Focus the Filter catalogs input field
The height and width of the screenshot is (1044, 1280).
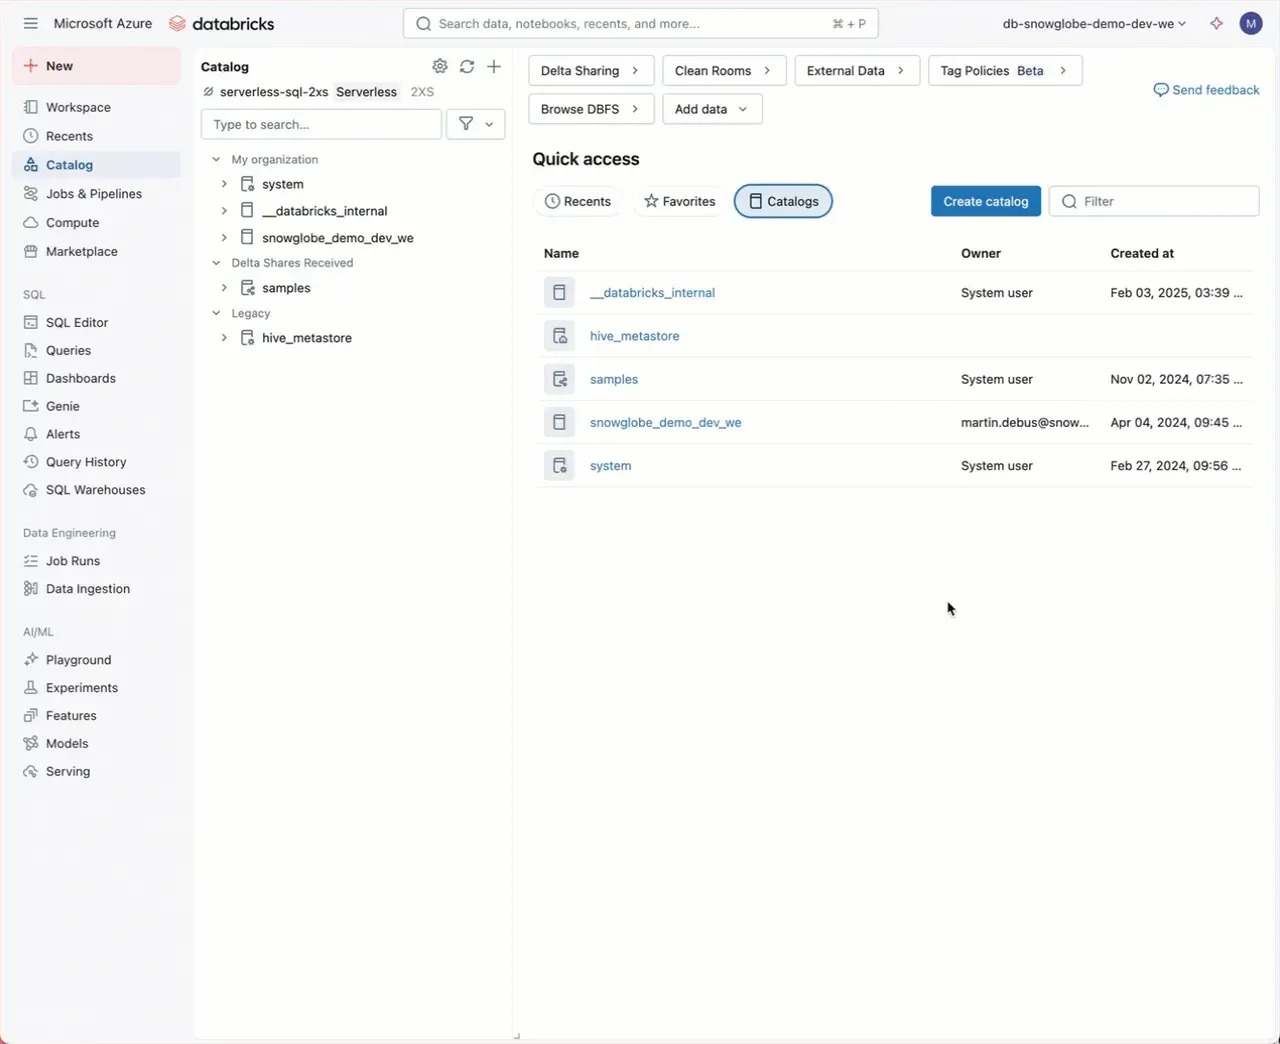1154,201
